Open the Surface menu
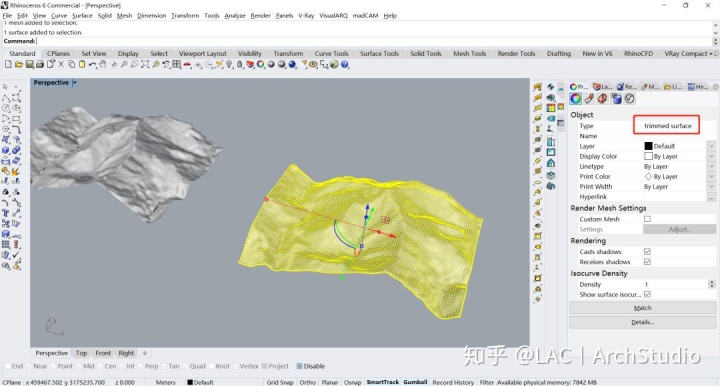The width and height of the screenshot is (720, 386). [82, 16]
